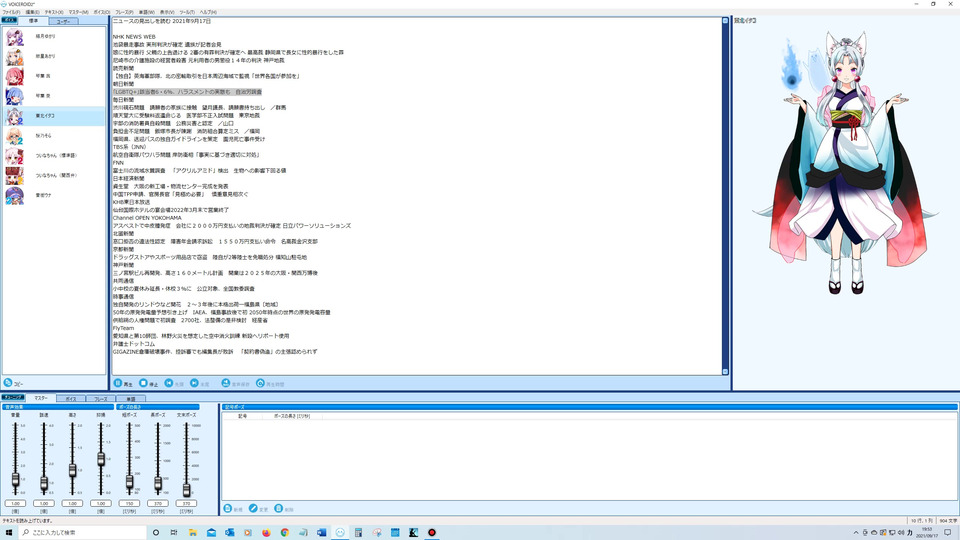Image resolution: width=960 pixels, height=540 pixels.
Task: Open Firefox from the taskbar
Action: (x=266, y=533)
